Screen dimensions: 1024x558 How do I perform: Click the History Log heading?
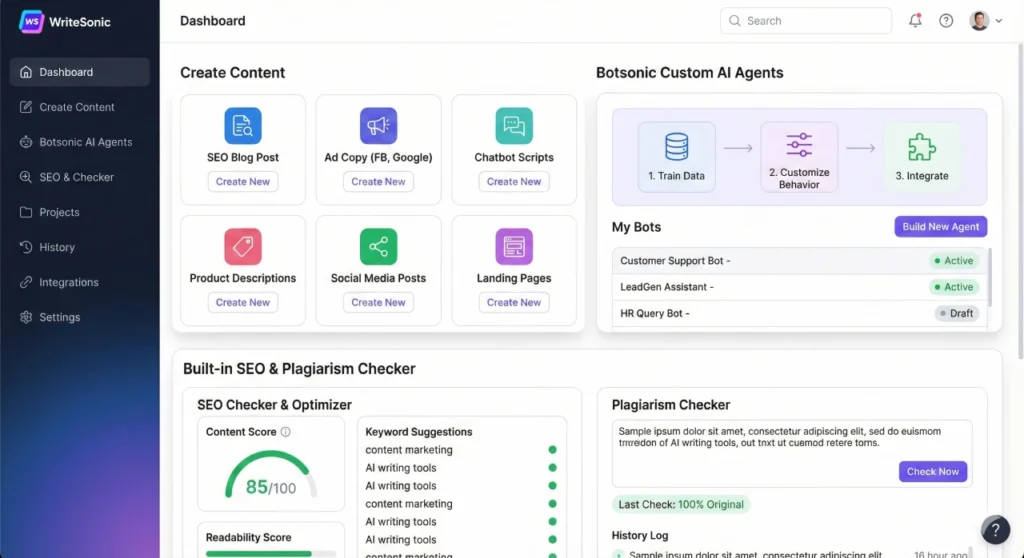pos(640,536)
